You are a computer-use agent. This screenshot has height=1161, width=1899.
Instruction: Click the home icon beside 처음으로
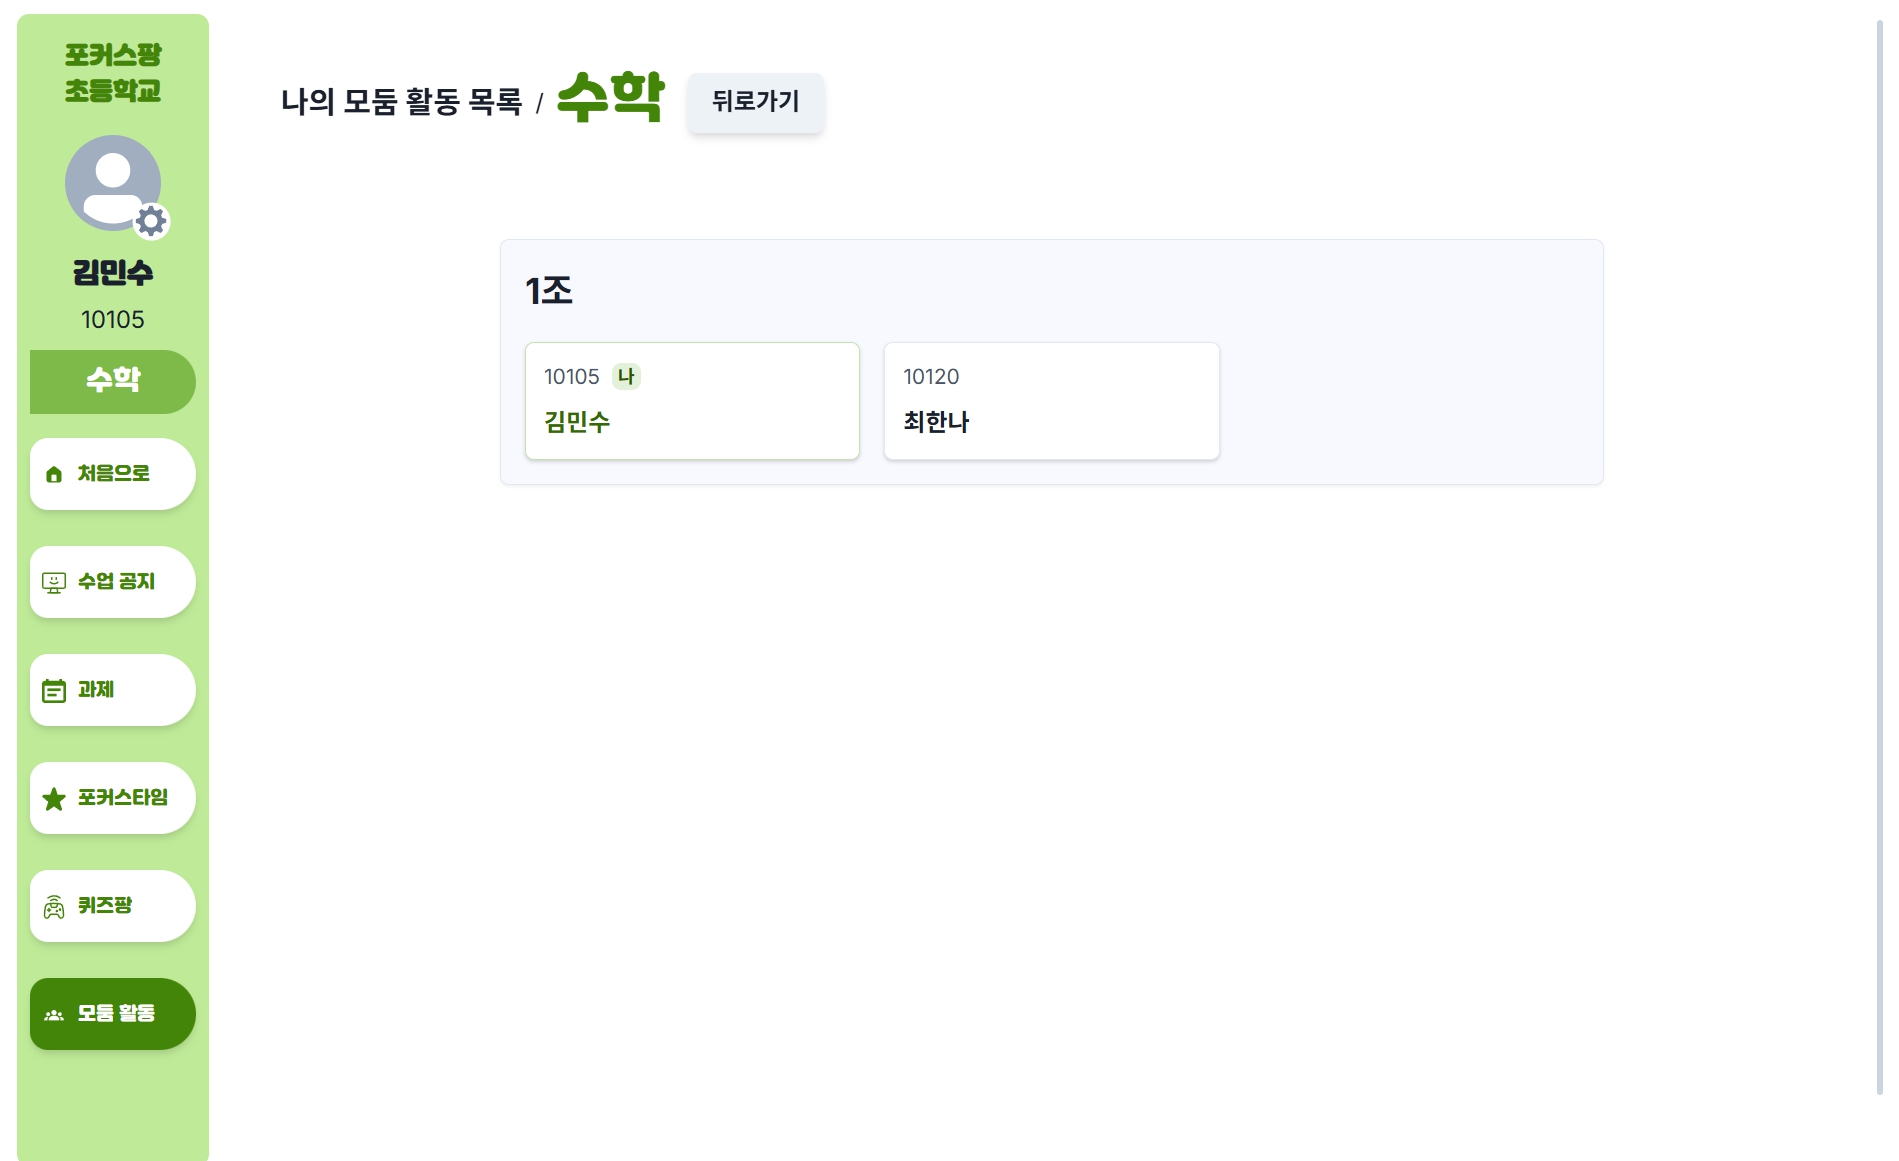click(54, 474)
